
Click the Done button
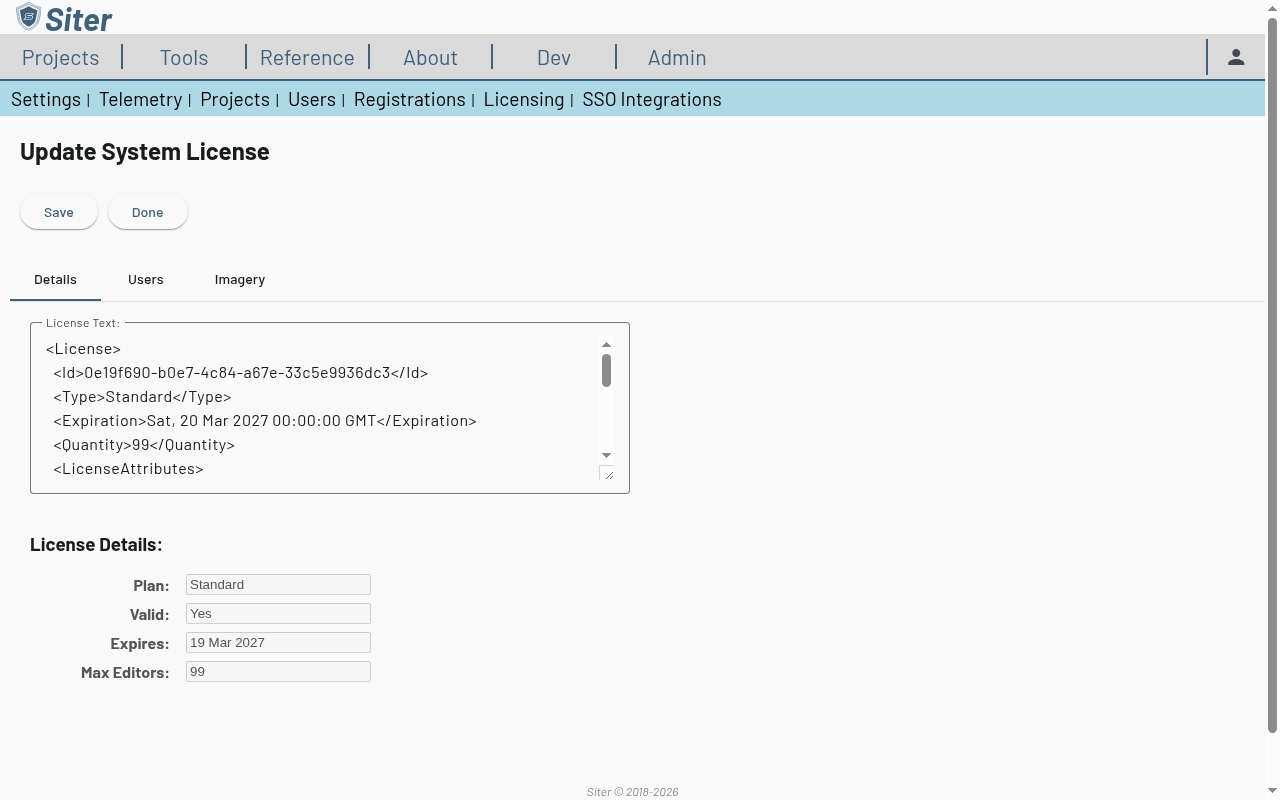click(x=148, y=212)
